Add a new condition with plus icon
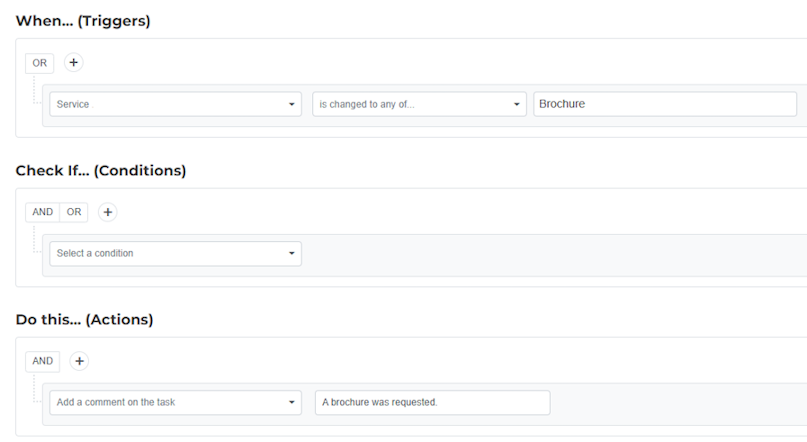The image size is (807, 442). (x=108, y=212)
